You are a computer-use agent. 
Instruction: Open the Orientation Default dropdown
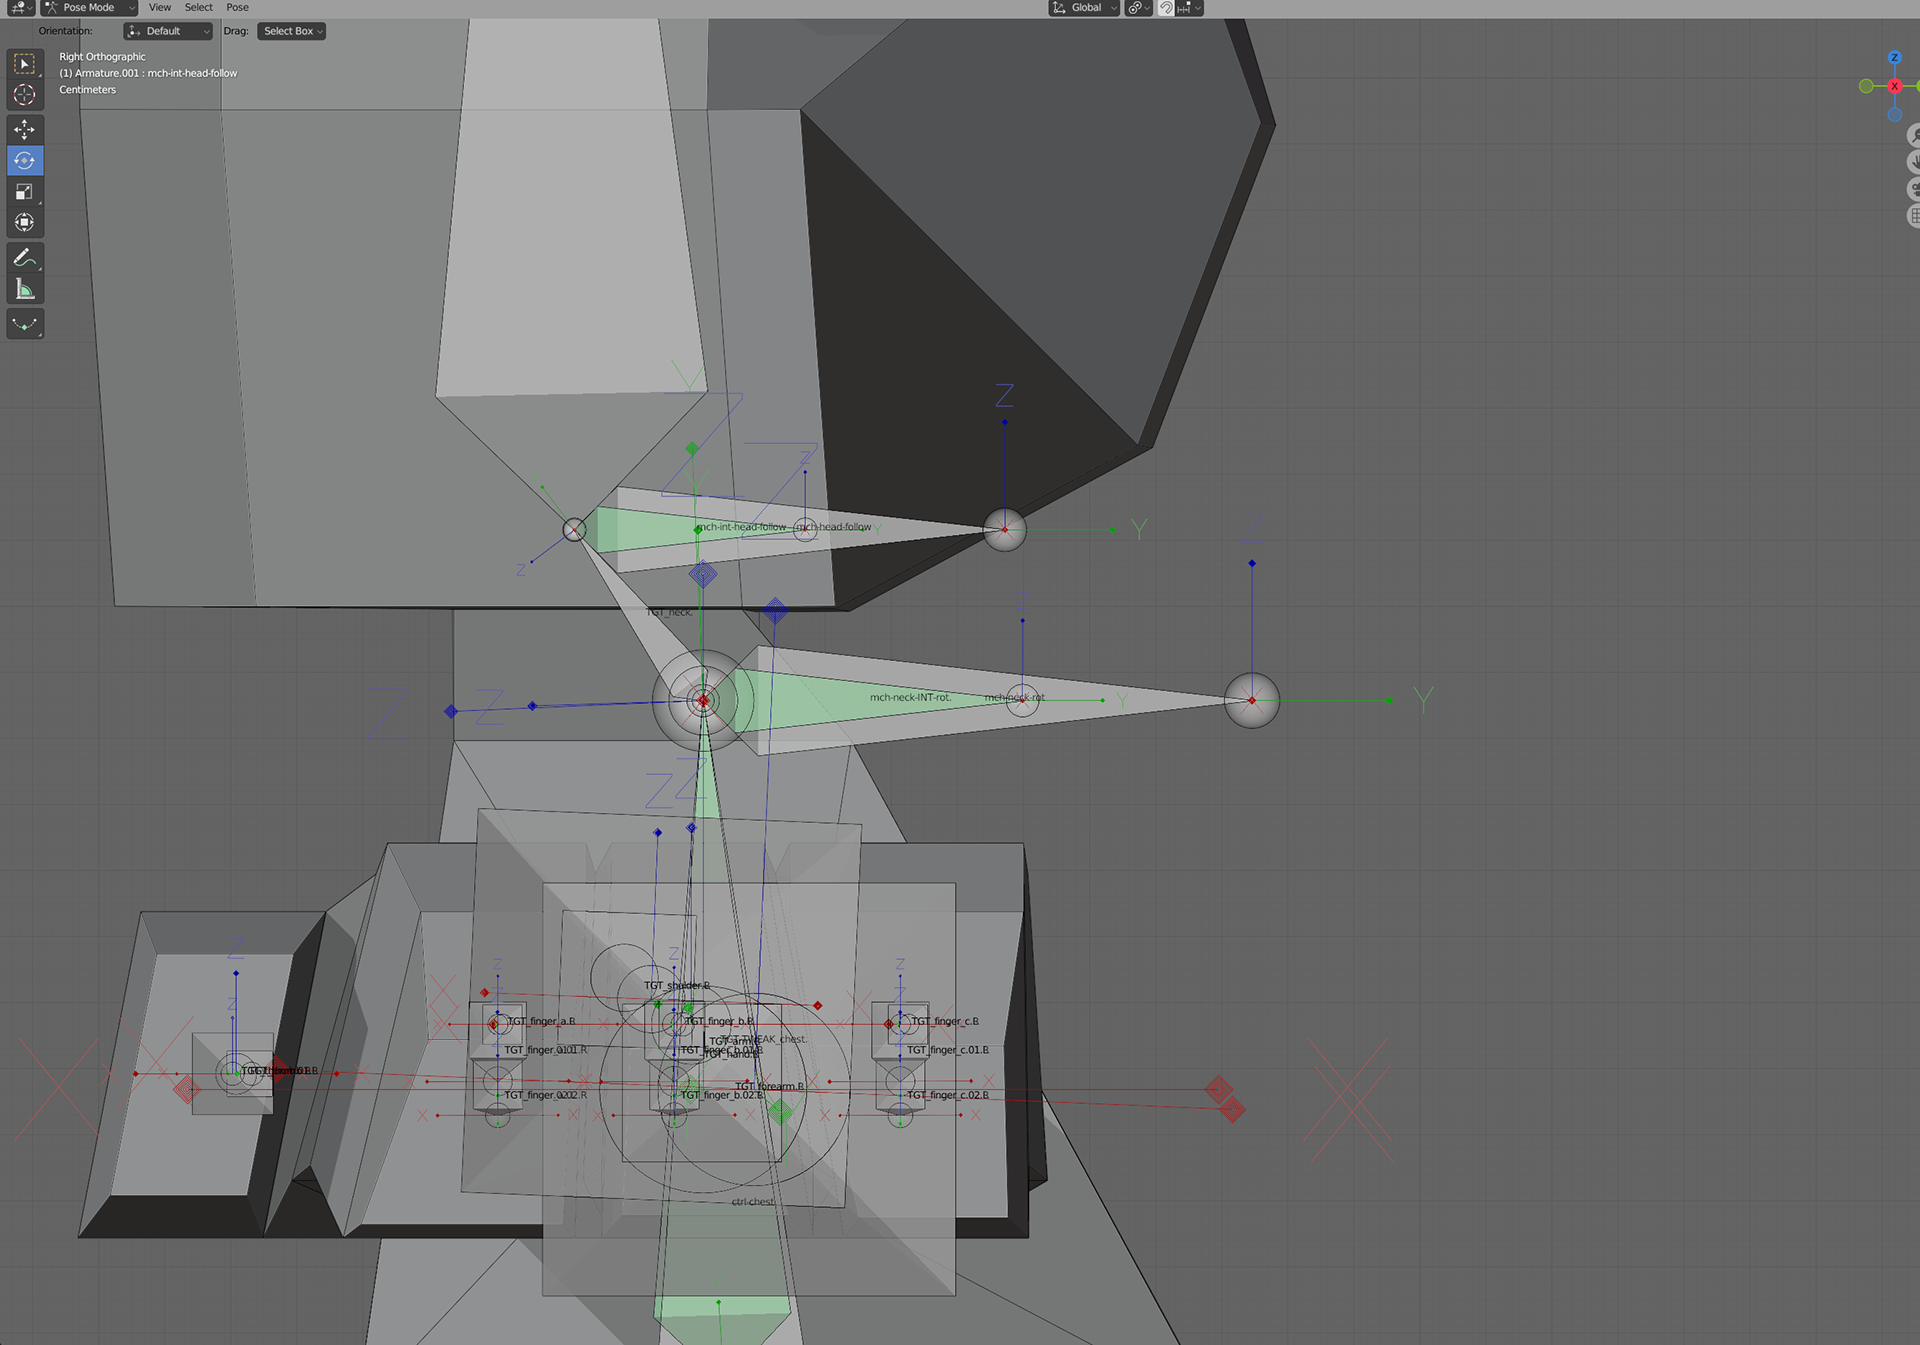click(x=168, y=31)
